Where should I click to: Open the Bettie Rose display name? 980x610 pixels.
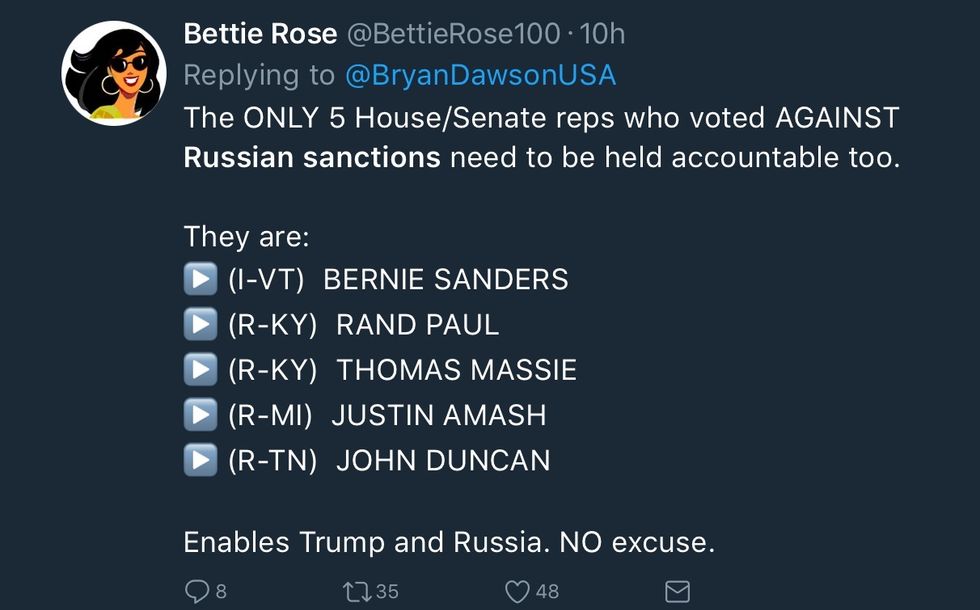coord(260,33)
